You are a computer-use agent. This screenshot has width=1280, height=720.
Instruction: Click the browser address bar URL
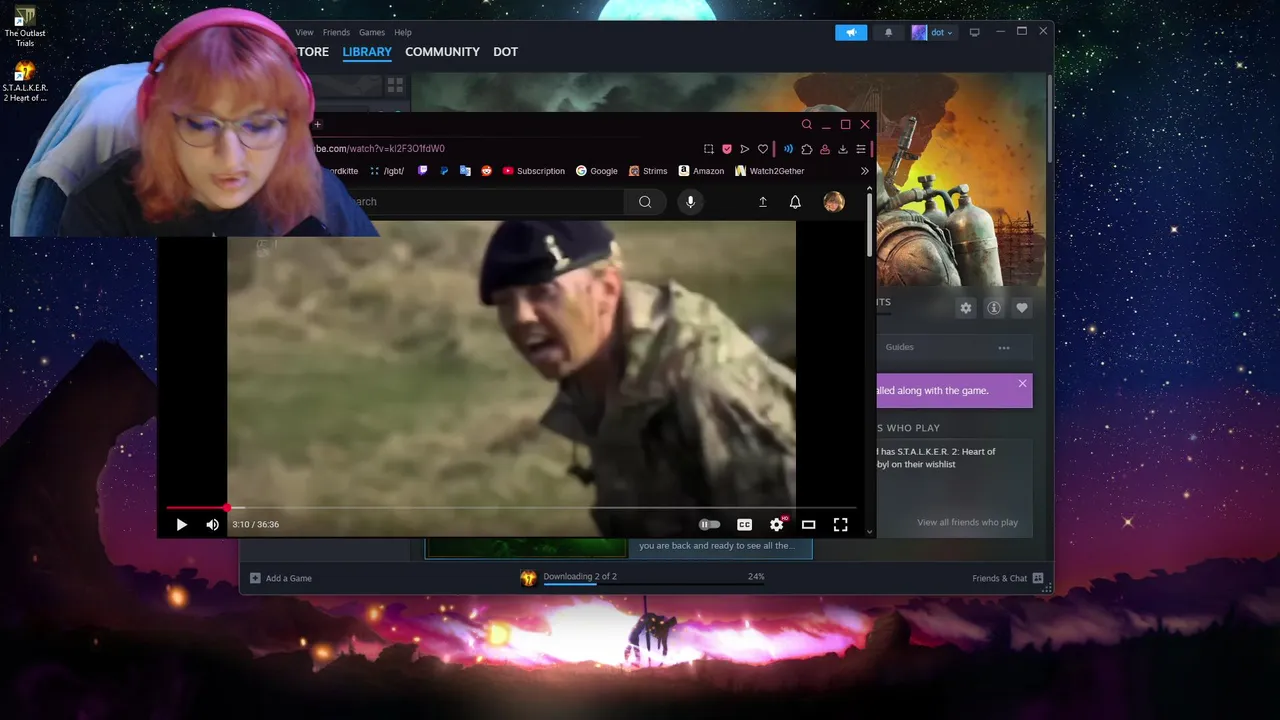[x=381, y=149]
